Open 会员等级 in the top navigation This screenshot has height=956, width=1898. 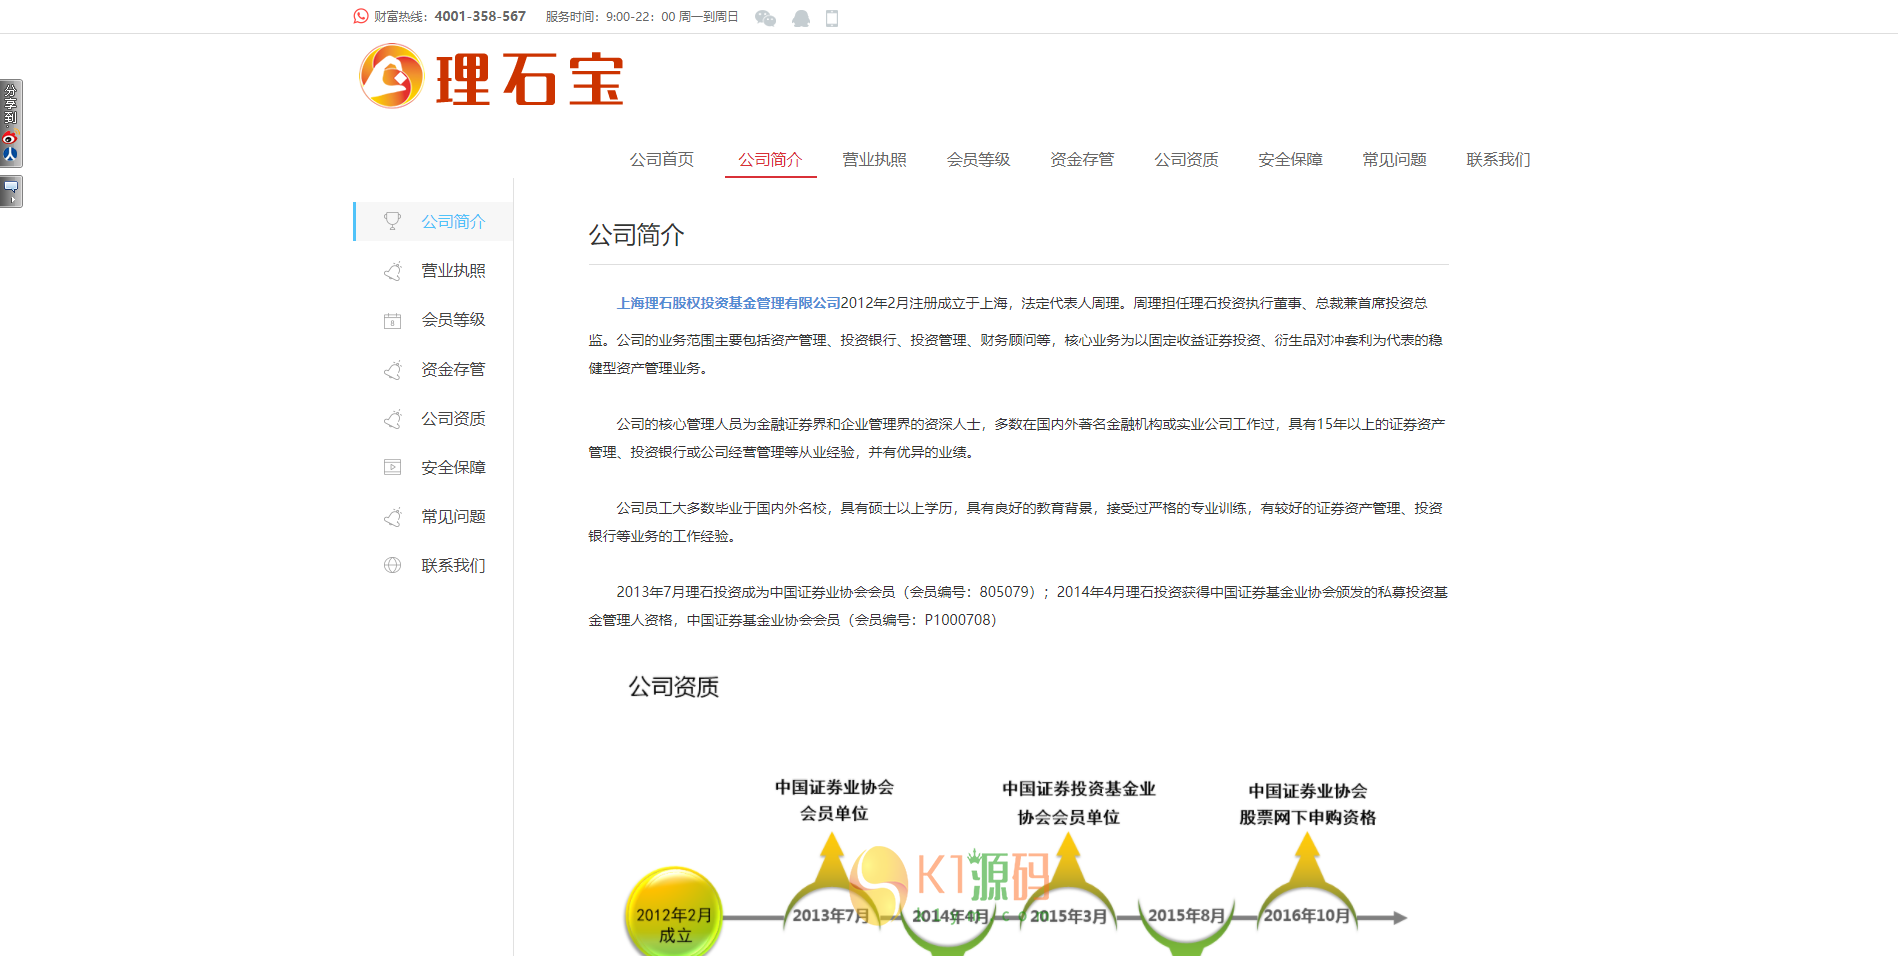pyautogui.click(x=979, y=159)
